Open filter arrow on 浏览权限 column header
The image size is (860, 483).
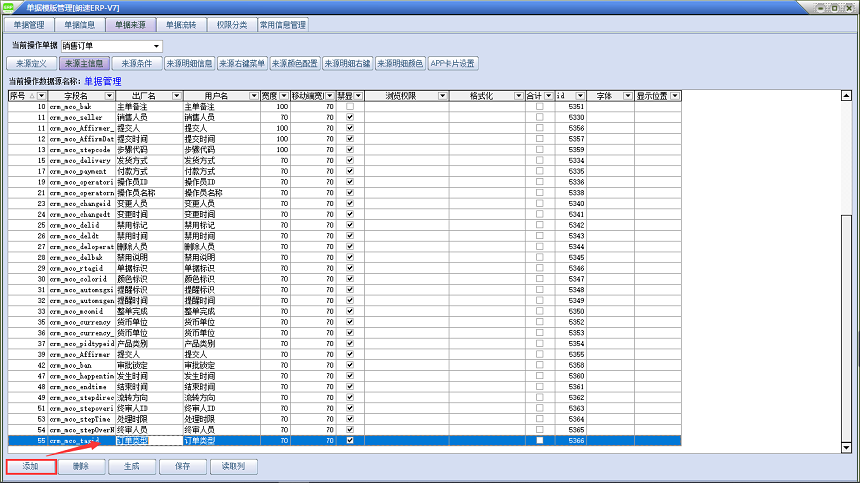tap(438, 96)
